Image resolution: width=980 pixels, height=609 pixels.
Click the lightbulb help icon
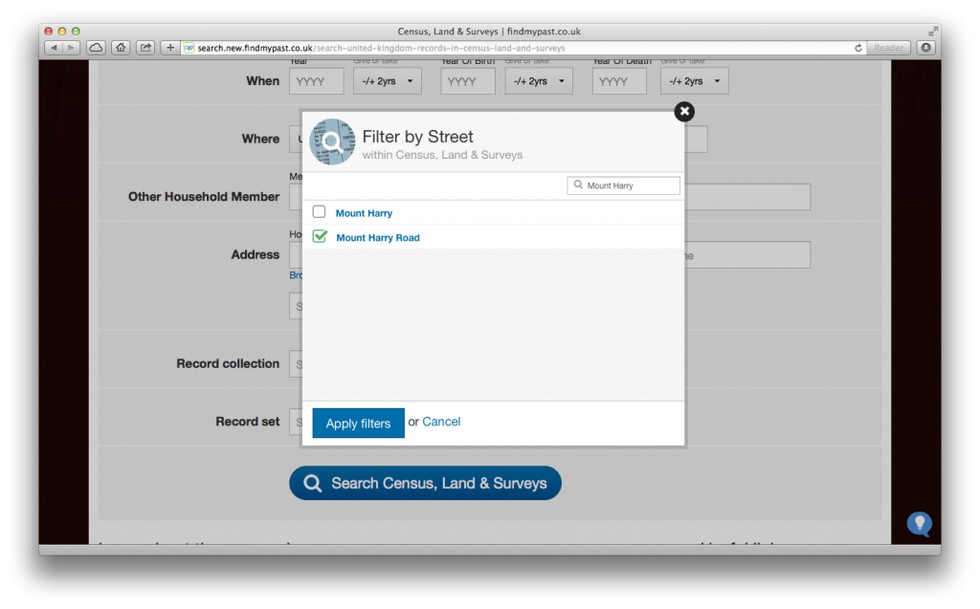(919, 523)
